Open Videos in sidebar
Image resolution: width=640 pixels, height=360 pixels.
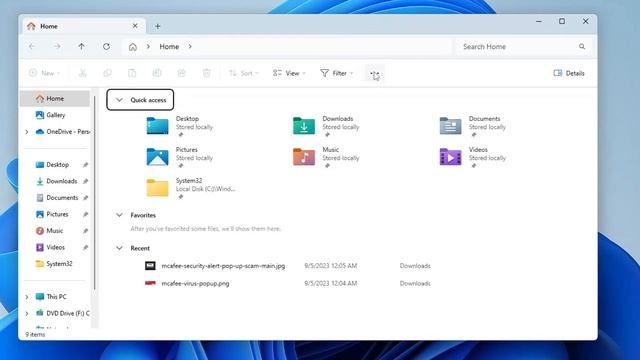[56, 247]
